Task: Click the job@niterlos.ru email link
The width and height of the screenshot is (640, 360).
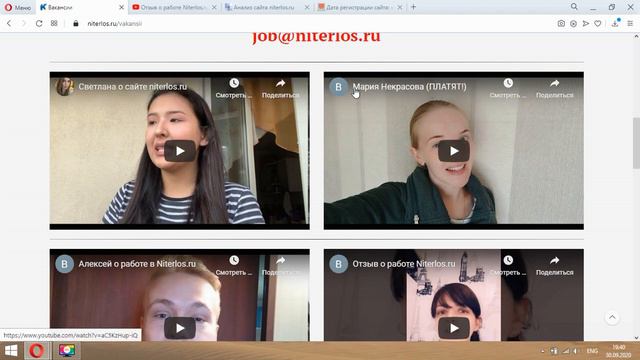Action: pyautogui.click(x=316, y=37)
